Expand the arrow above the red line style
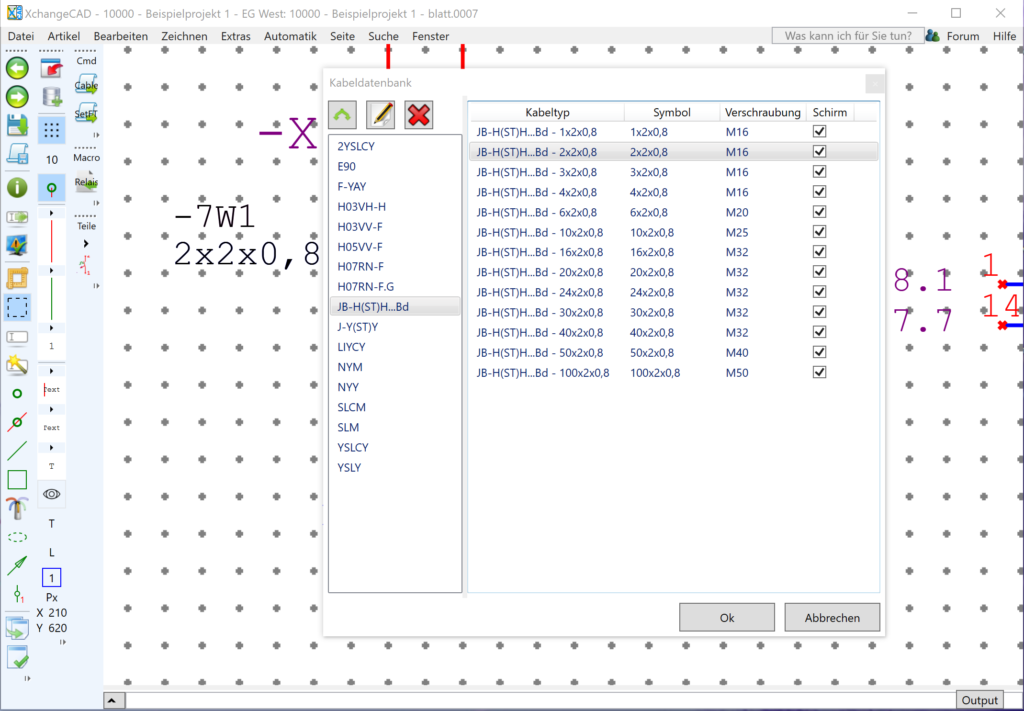 pyautogui.click(x=51, y=213)
